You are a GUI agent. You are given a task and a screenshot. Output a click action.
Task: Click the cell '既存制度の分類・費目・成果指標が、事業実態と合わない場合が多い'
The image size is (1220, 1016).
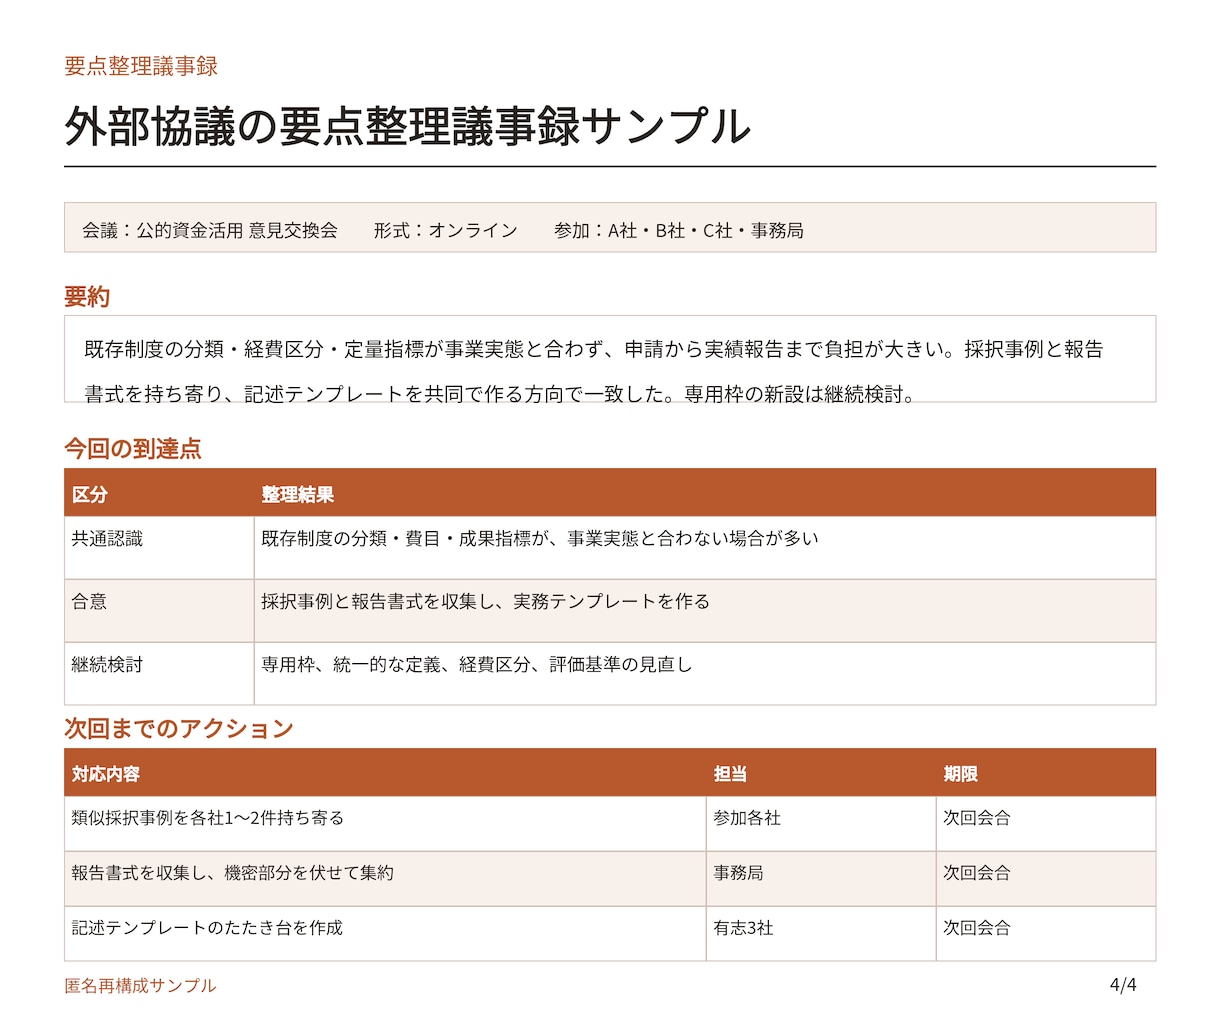point(705,547)
